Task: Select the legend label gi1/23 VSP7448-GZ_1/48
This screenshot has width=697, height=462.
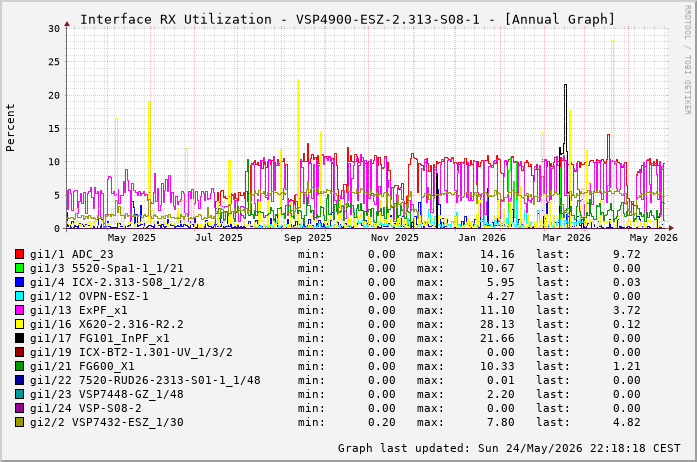Action: point(107,394)
